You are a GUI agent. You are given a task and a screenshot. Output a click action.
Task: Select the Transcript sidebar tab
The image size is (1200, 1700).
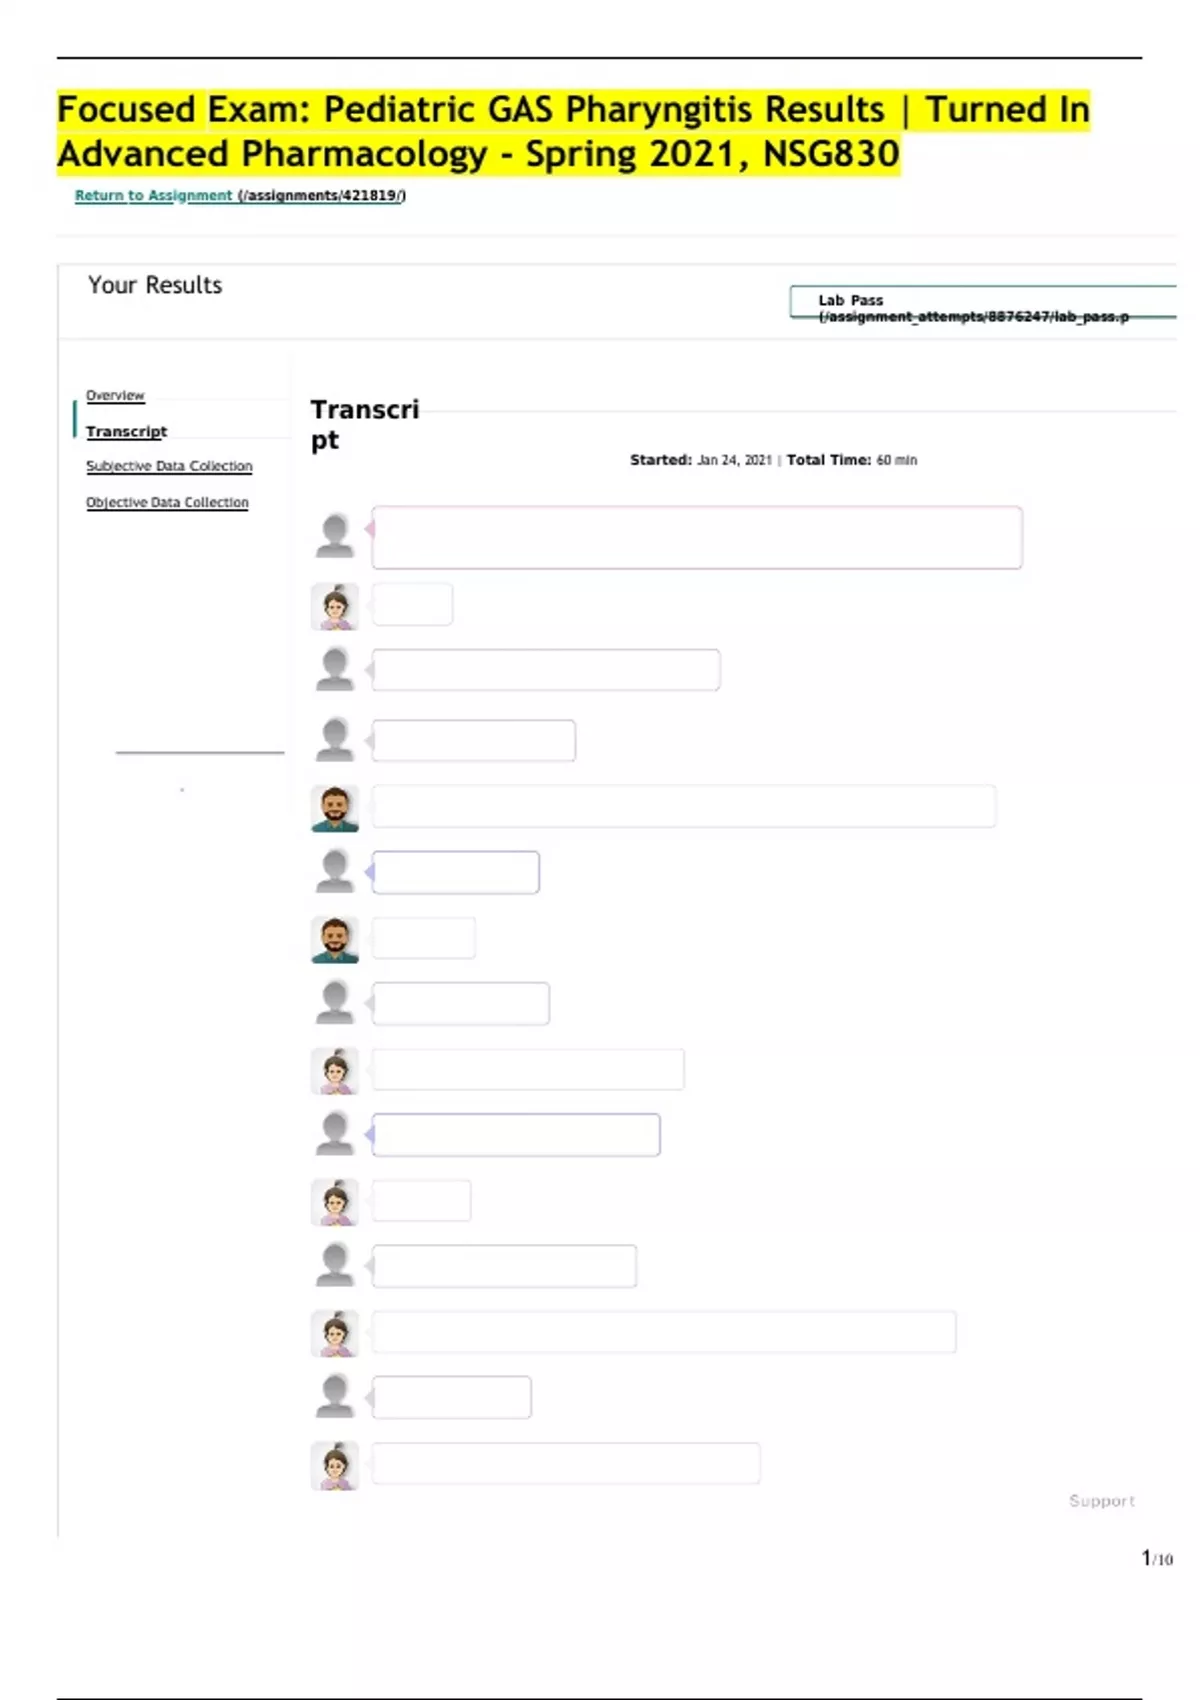click(126, 431)
